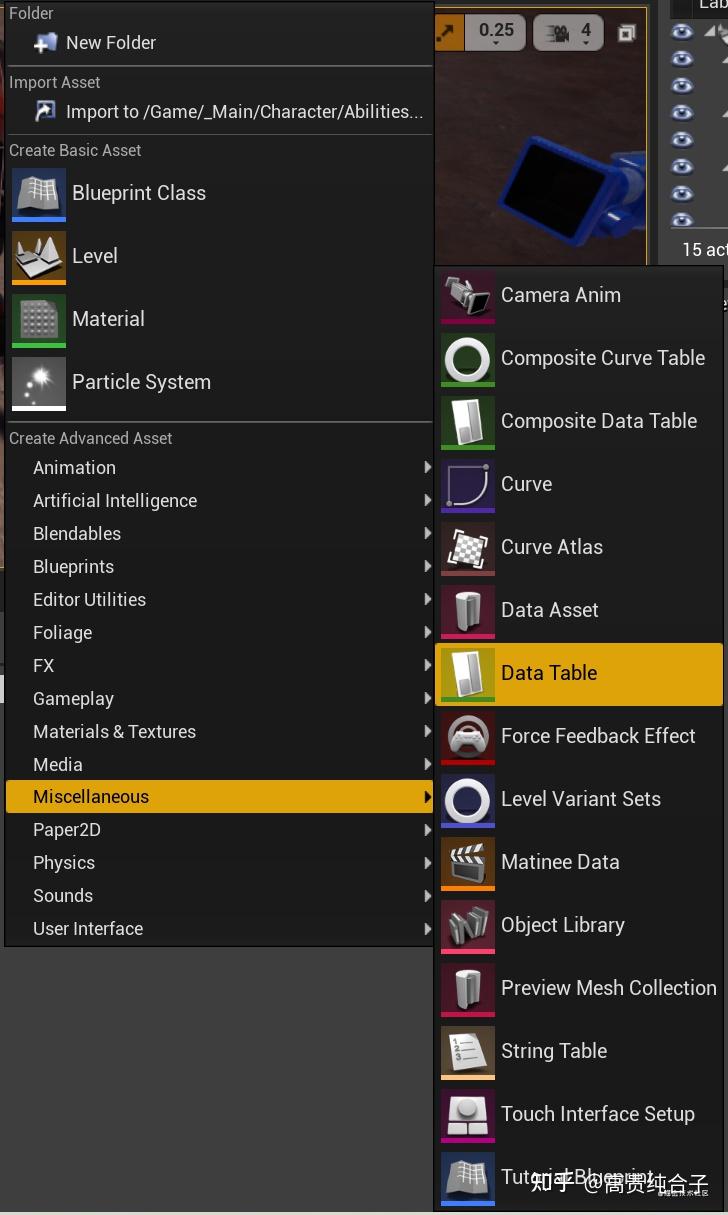The width and height of the screenshot is (728, 1215).
Task: Click New Folder
Action: [x=110, y=43]
